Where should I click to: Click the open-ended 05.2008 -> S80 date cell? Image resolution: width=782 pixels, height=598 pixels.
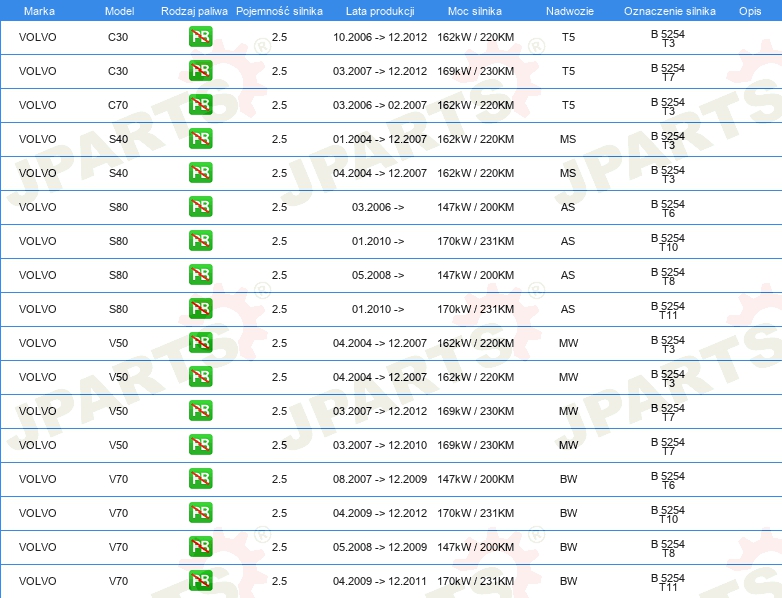pyautogui.click(x=378, y=275)
